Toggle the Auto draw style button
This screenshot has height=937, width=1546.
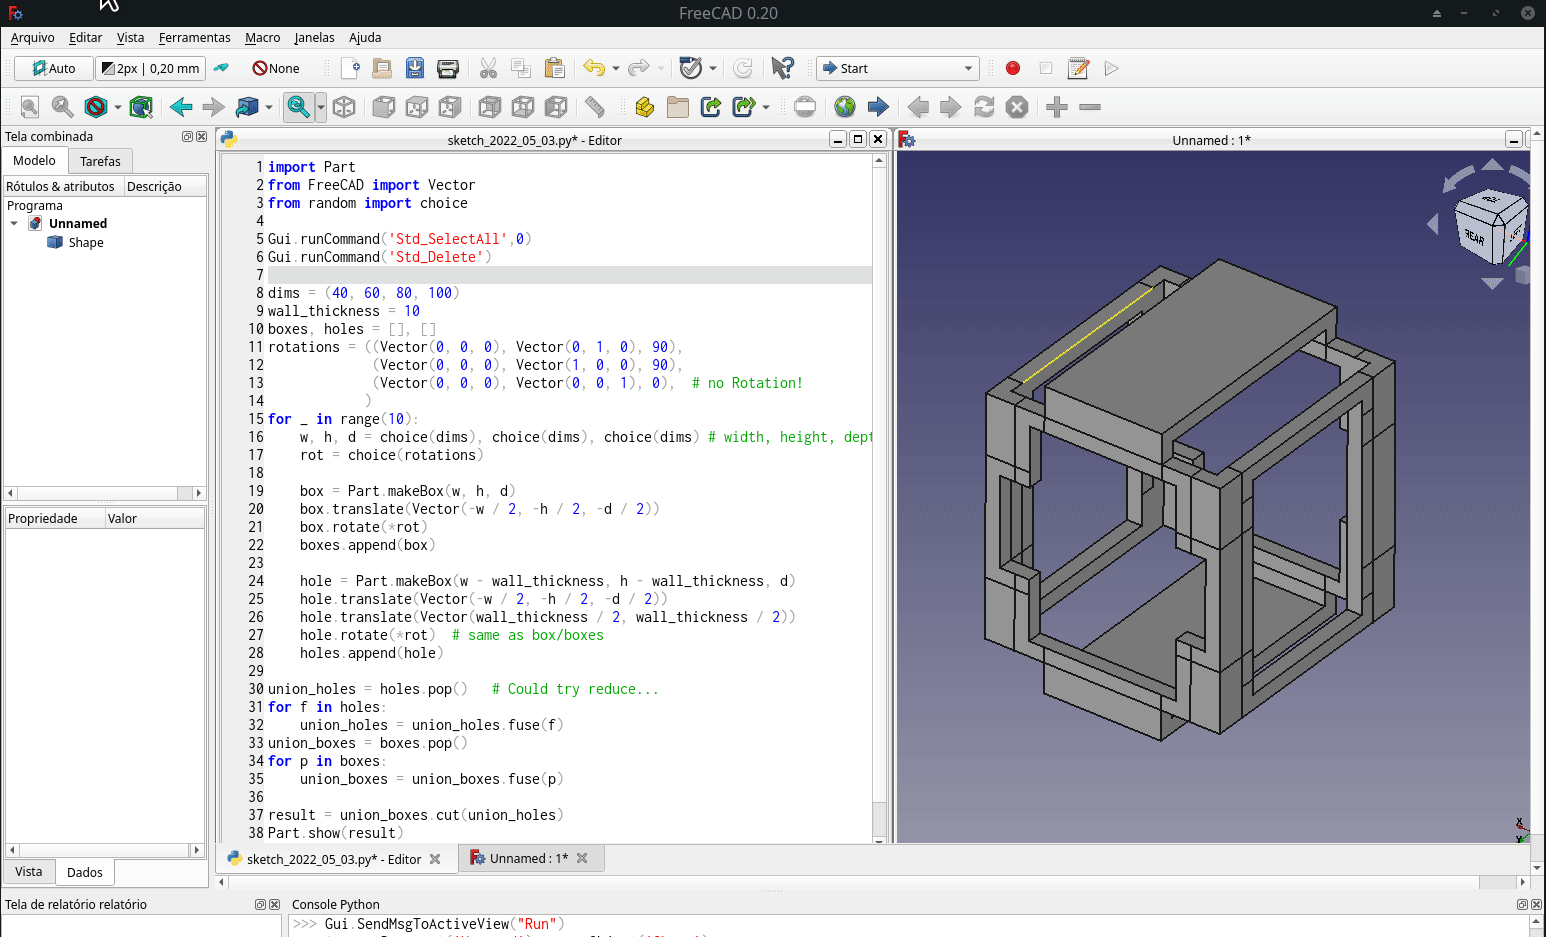[x=53, y=68]
